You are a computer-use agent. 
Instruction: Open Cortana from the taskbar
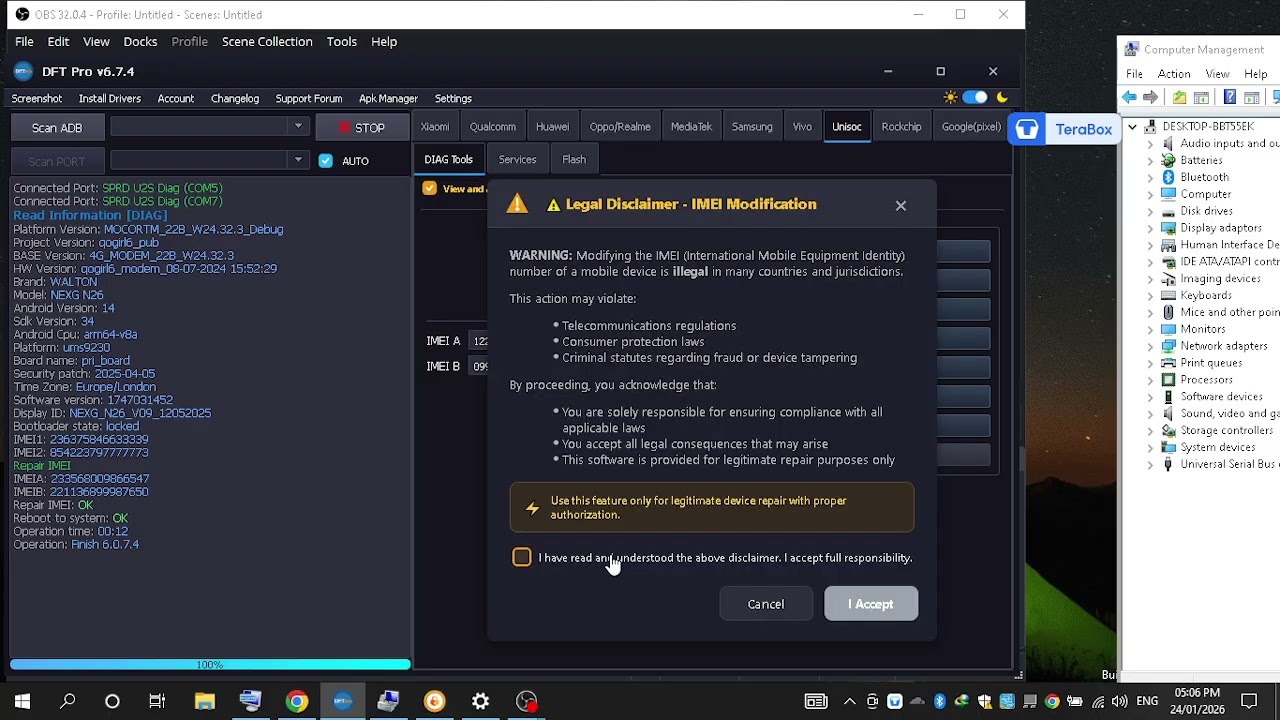click(x=112, y=701)
